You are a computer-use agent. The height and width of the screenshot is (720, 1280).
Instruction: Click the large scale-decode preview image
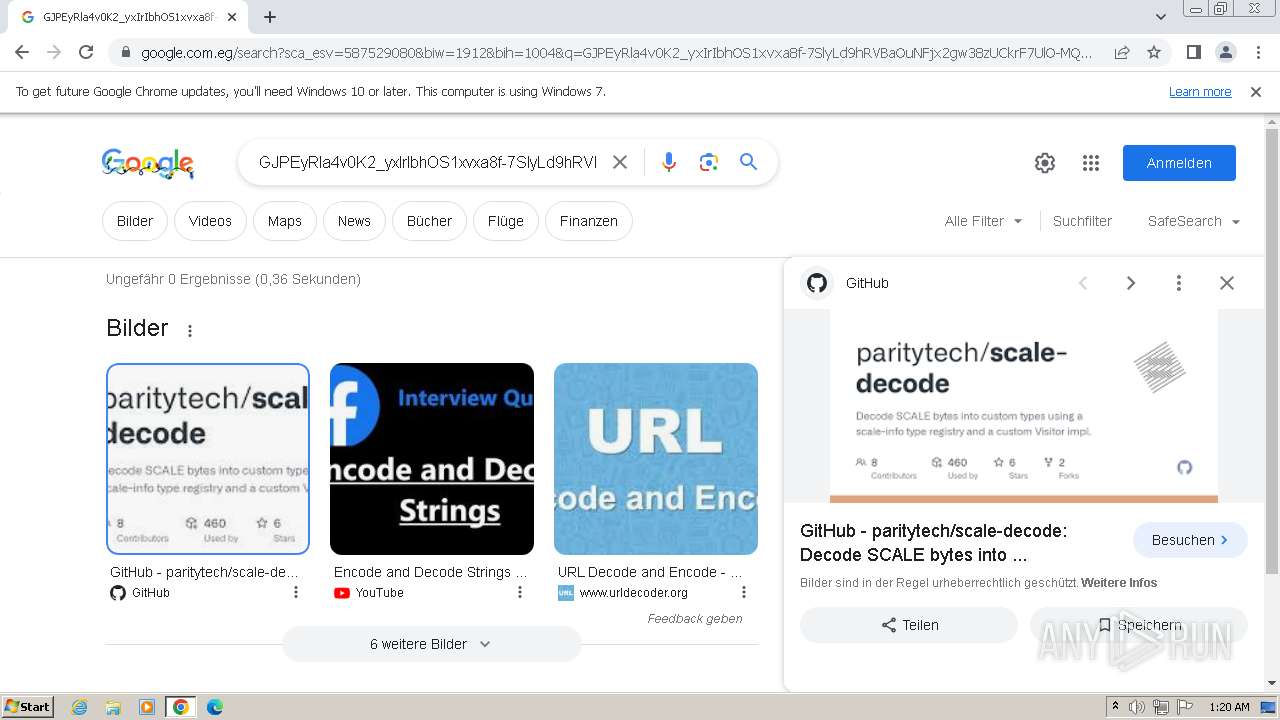click(1024, 406)
